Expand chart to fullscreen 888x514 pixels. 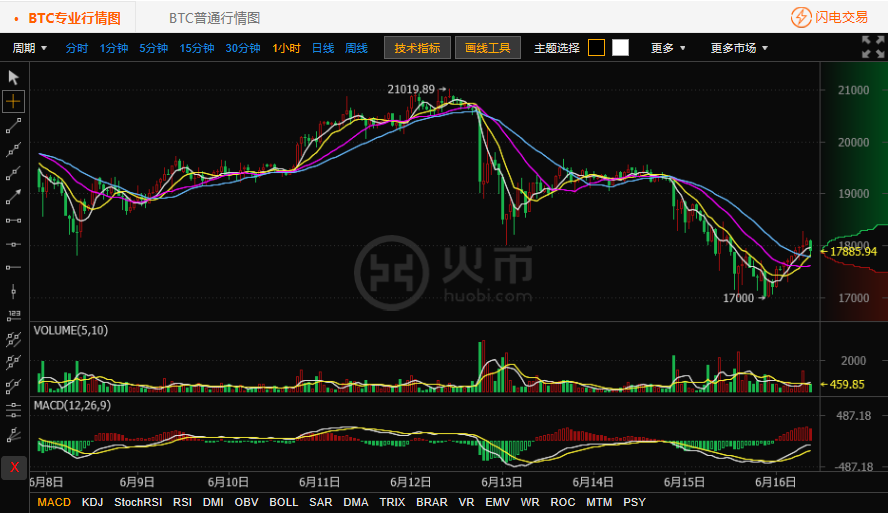pos(872,47)
